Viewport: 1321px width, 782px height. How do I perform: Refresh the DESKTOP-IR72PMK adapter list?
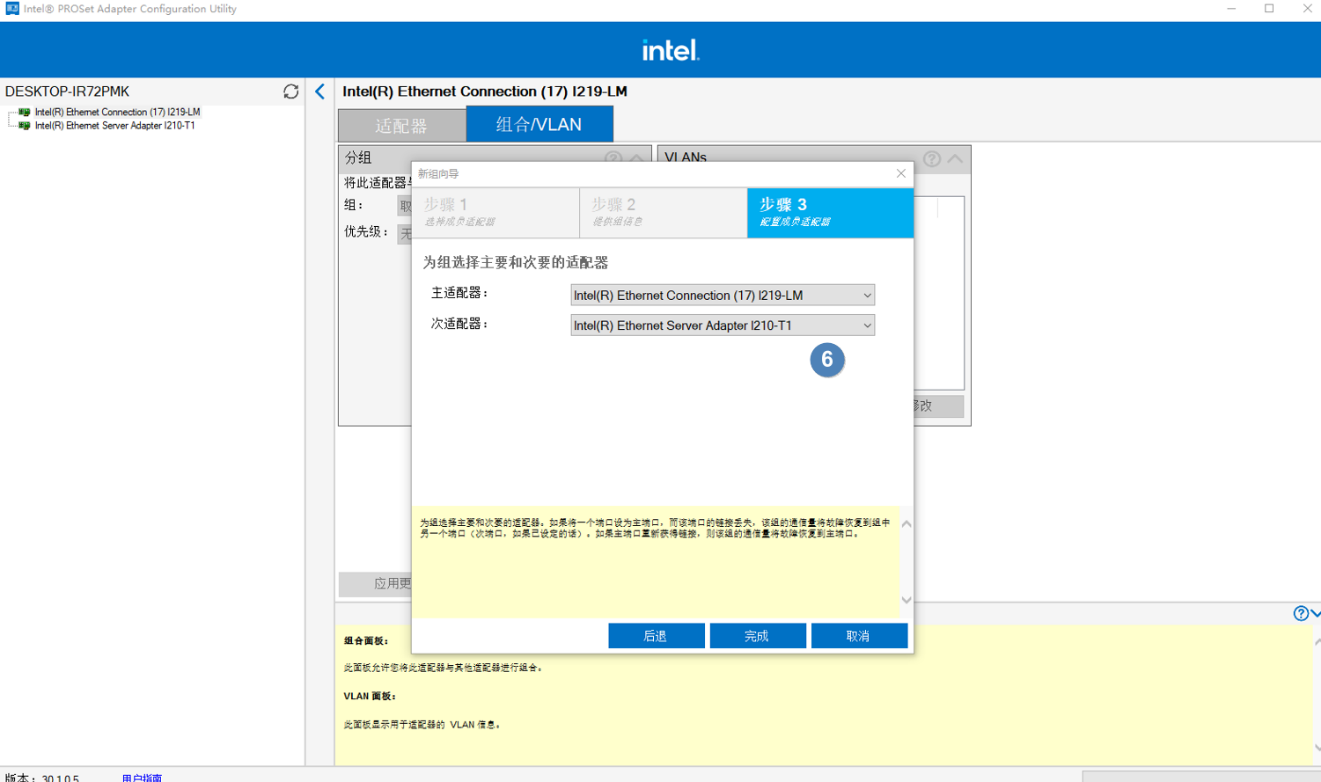291,91
